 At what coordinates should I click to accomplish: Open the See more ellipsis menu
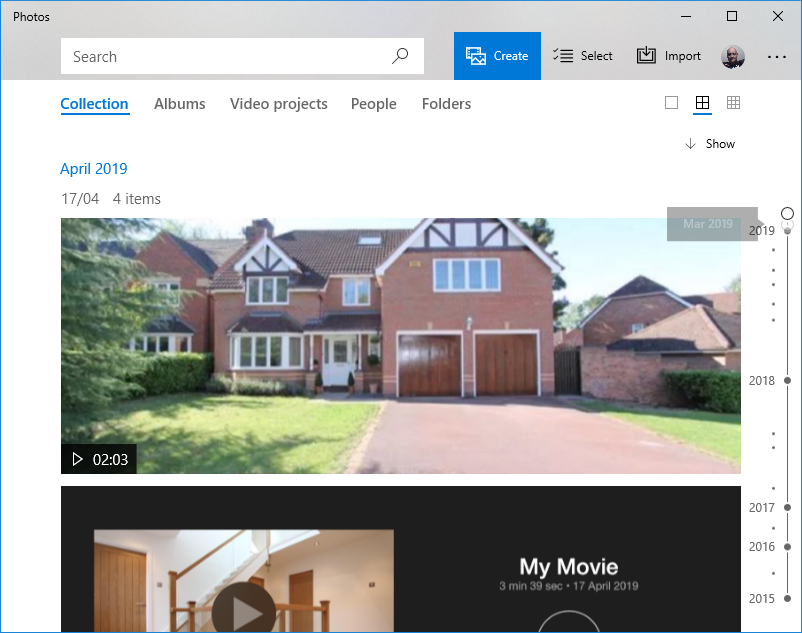(x=776, y=56)
